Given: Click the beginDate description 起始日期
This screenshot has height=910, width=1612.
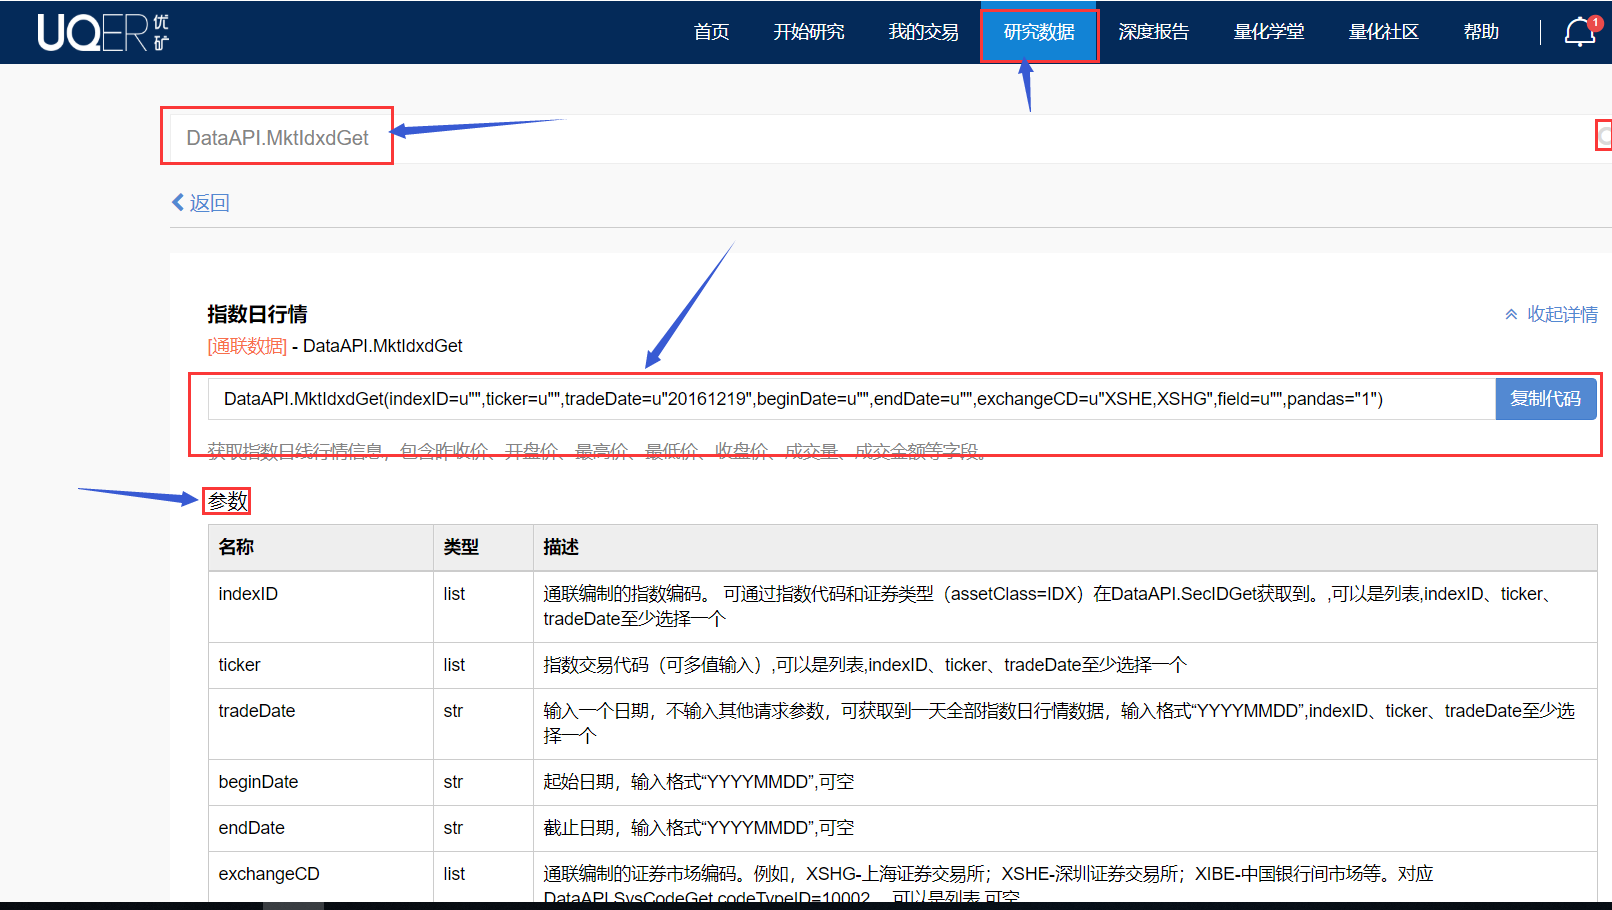Looking at the screenshot, I should (699, 782).
